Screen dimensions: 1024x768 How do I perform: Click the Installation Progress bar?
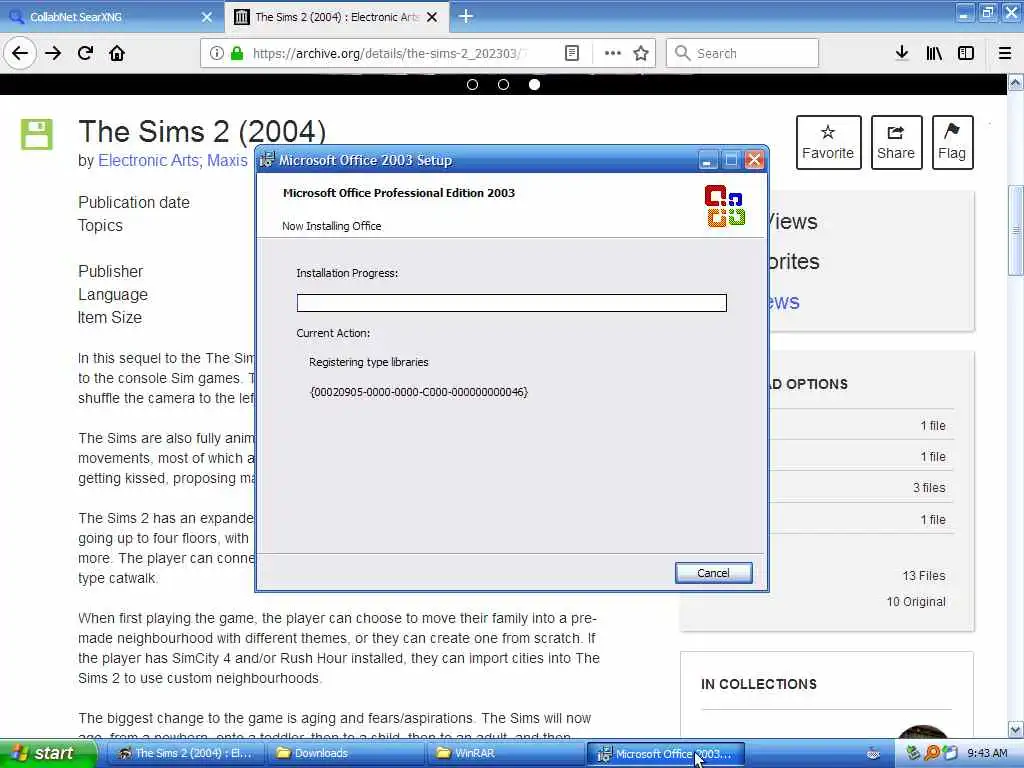[x=511, y=303]
